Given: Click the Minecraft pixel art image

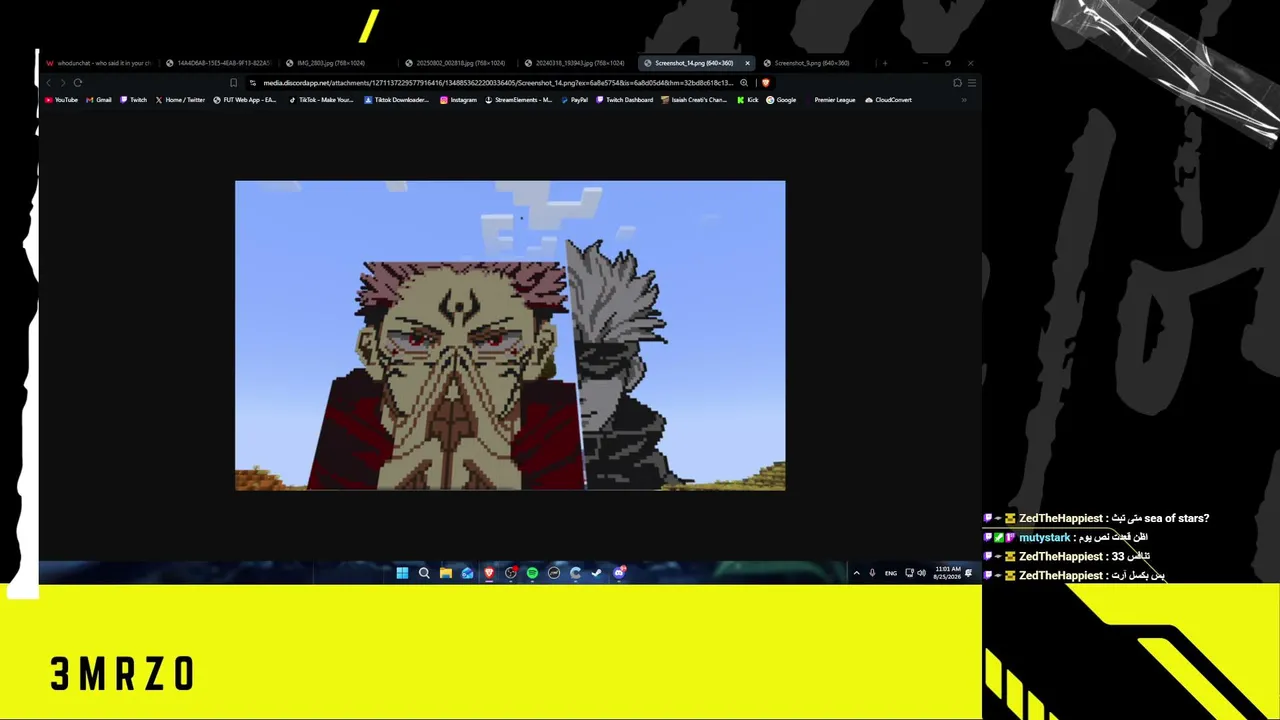Looking at the screenshot, I should (x=510, y=335).
